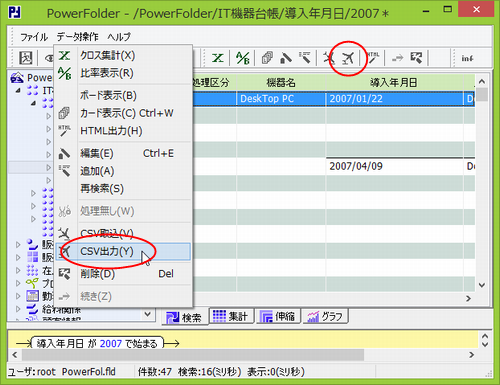Open card view from toolbar icon
Image resolution: width=500 pixels, height=385 pixels.
(x=267, y=58)
